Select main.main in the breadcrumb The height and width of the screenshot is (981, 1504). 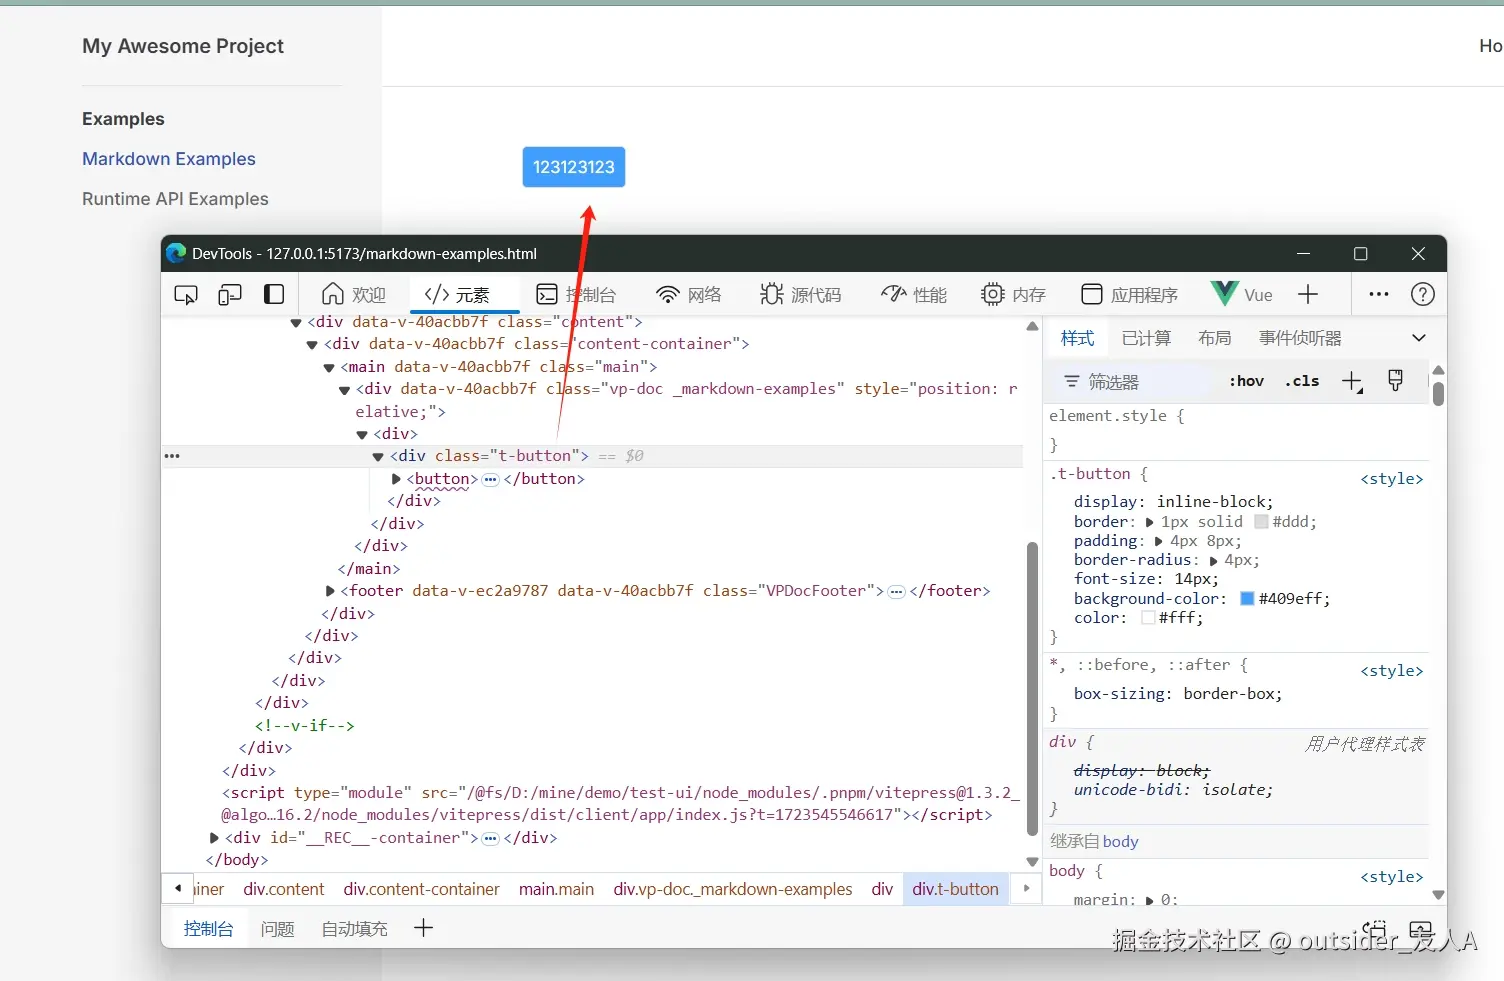(x=556, y=889)
